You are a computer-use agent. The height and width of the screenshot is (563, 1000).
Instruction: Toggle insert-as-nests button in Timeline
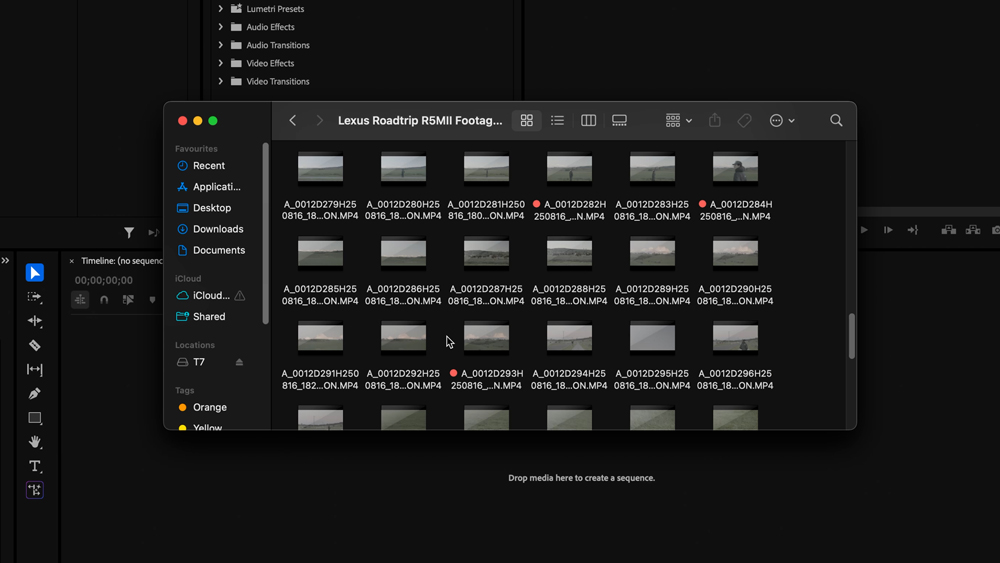click(80, 299)
